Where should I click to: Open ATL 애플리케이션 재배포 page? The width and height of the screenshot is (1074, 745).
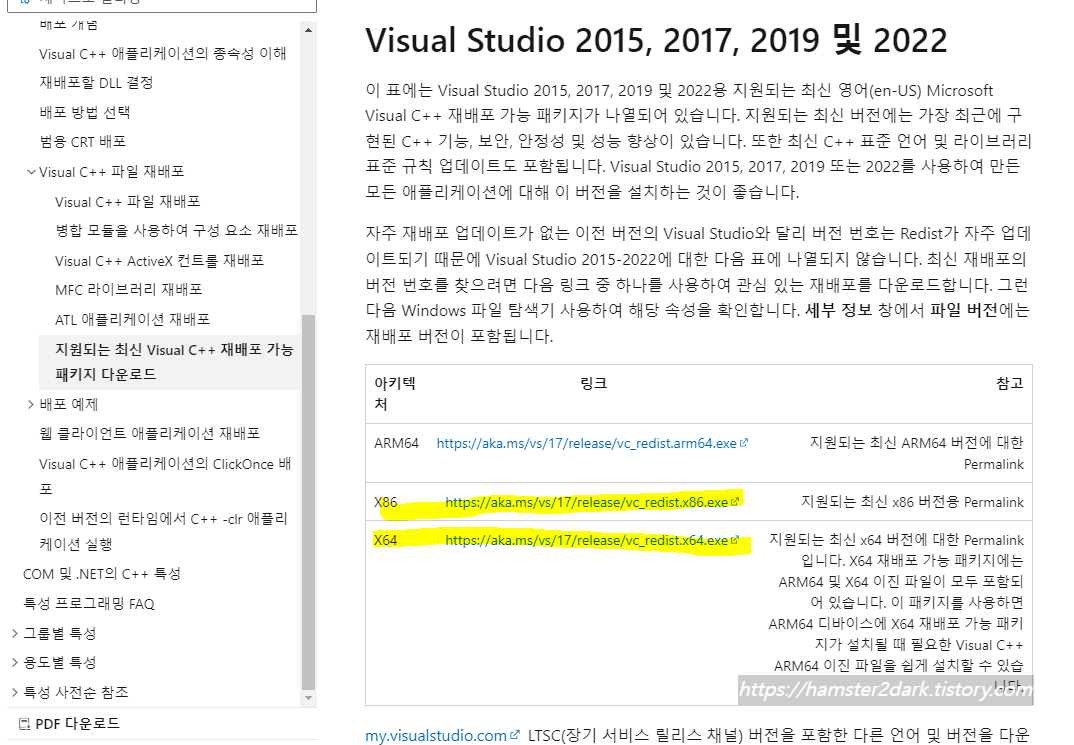[132, 320]
